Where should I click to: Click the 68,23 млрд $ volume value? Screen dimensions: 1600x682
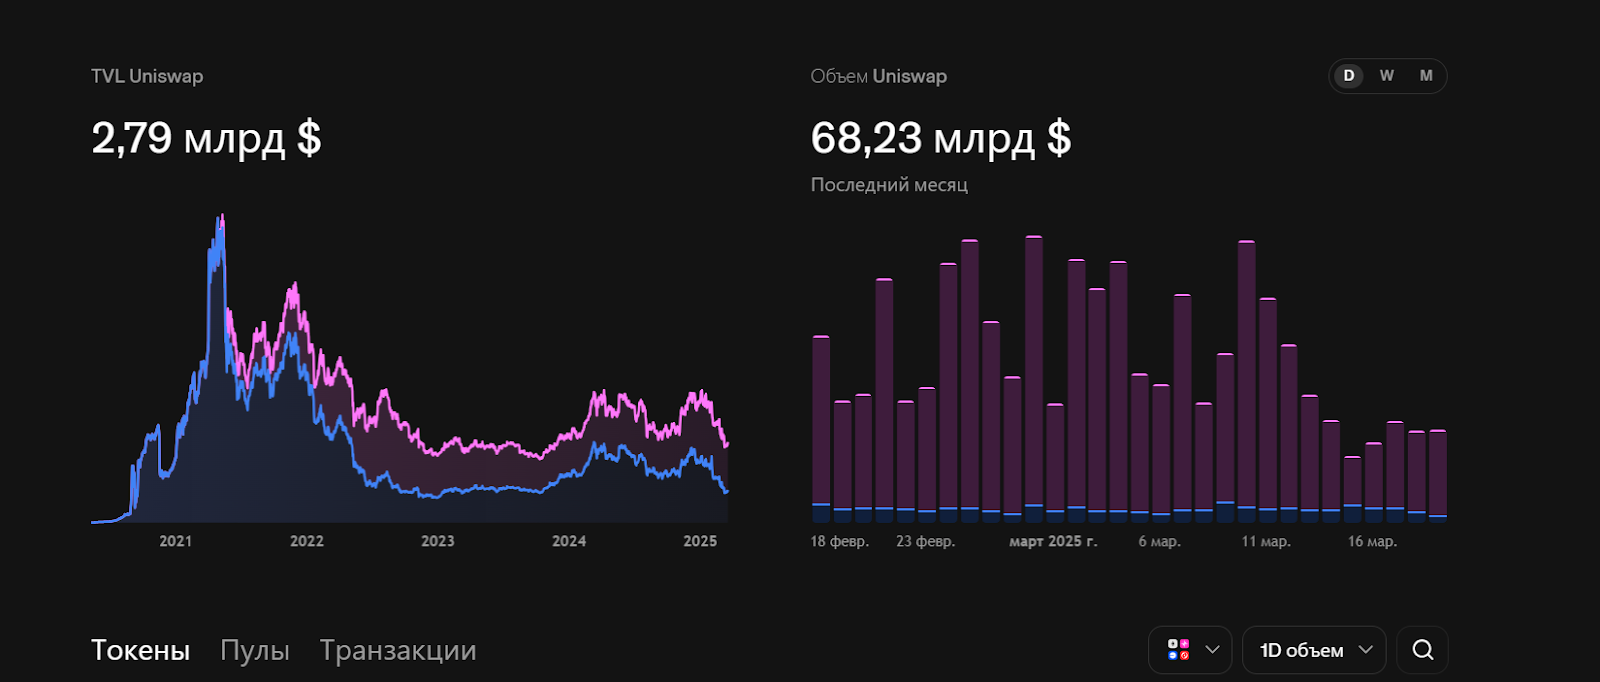940,138
